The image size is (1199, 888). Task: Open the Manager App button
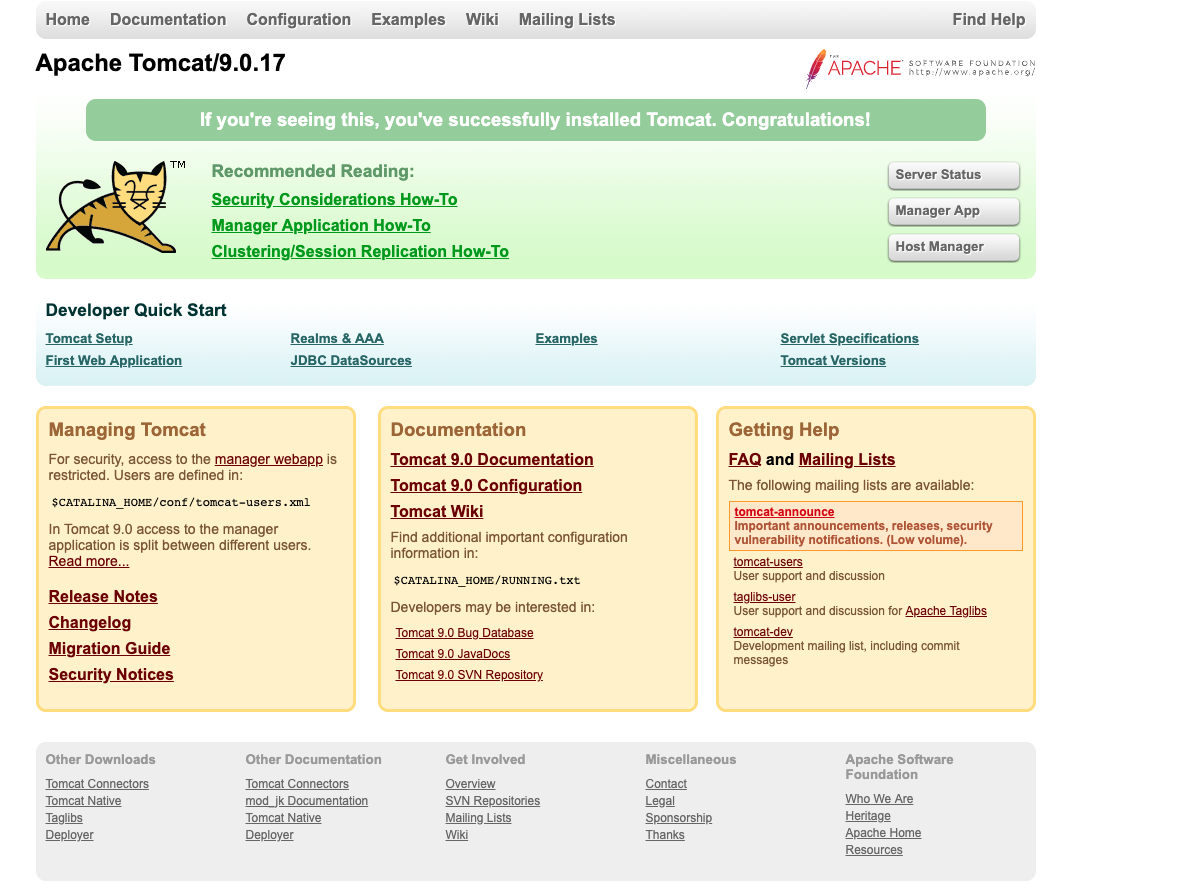point(954,211)
